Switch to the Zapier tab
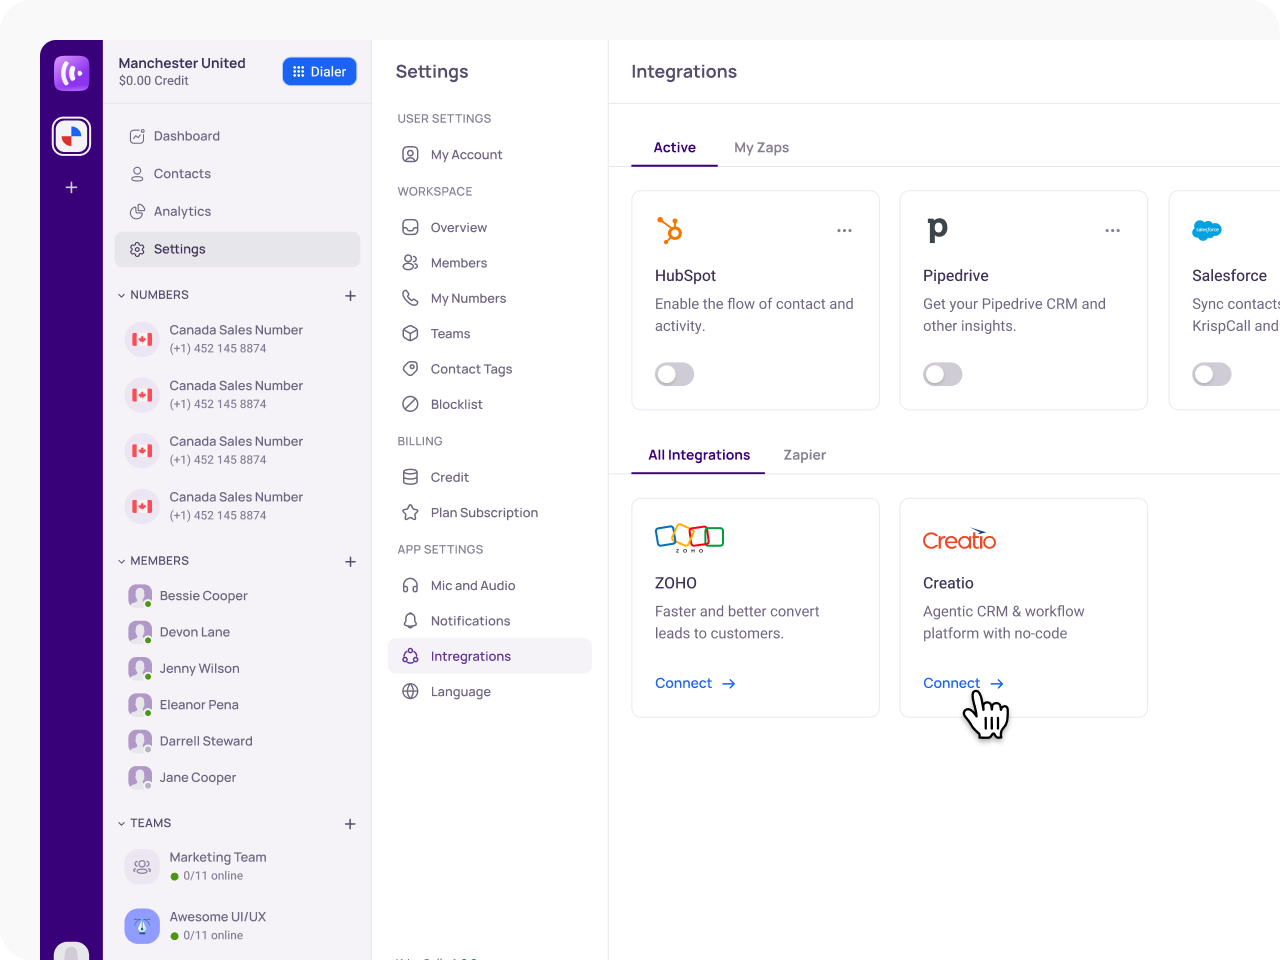 (x=805, y=455)
